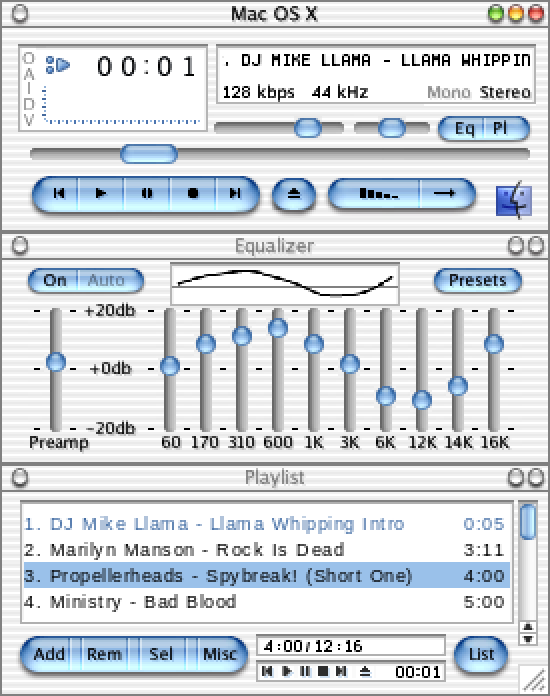550x696 pixels.
Task: Click the playlist scrollbar thumb
Action: click(527, 522)
